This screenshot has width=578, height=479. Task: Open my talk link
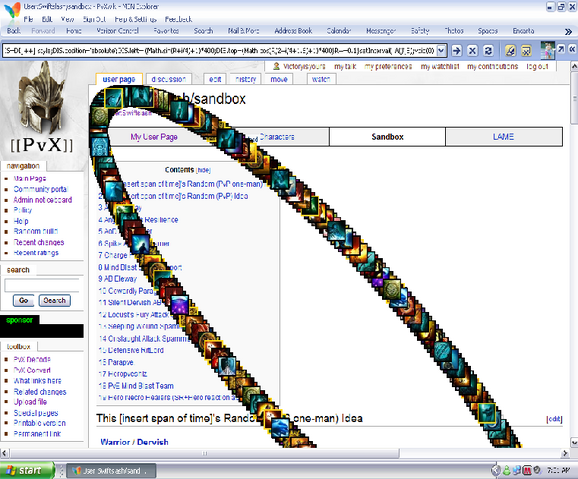pos(345,66)
